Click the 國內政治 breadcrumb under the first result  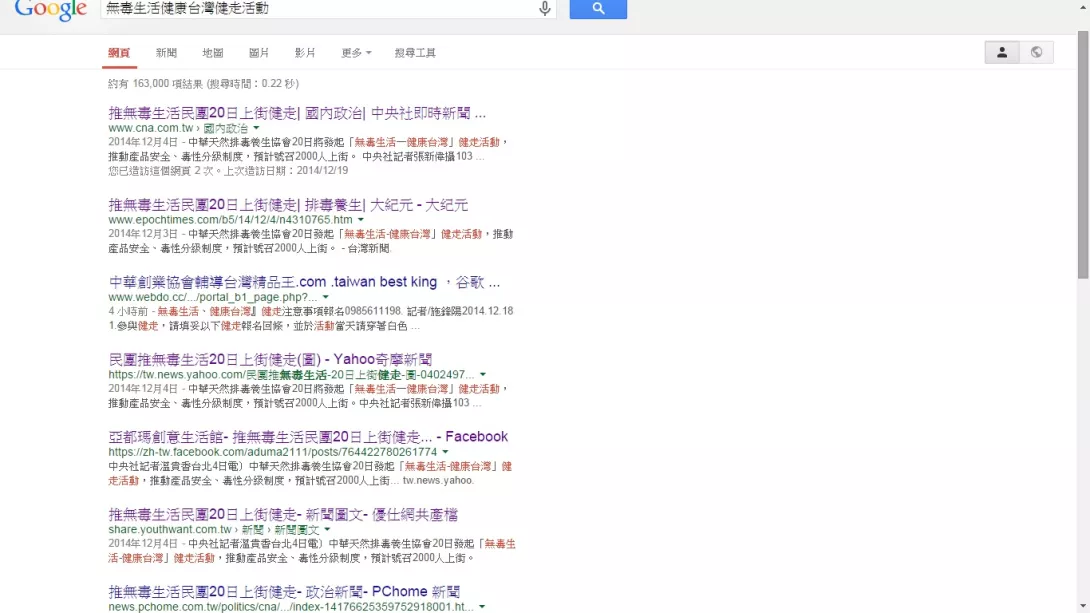click(225, 128)
